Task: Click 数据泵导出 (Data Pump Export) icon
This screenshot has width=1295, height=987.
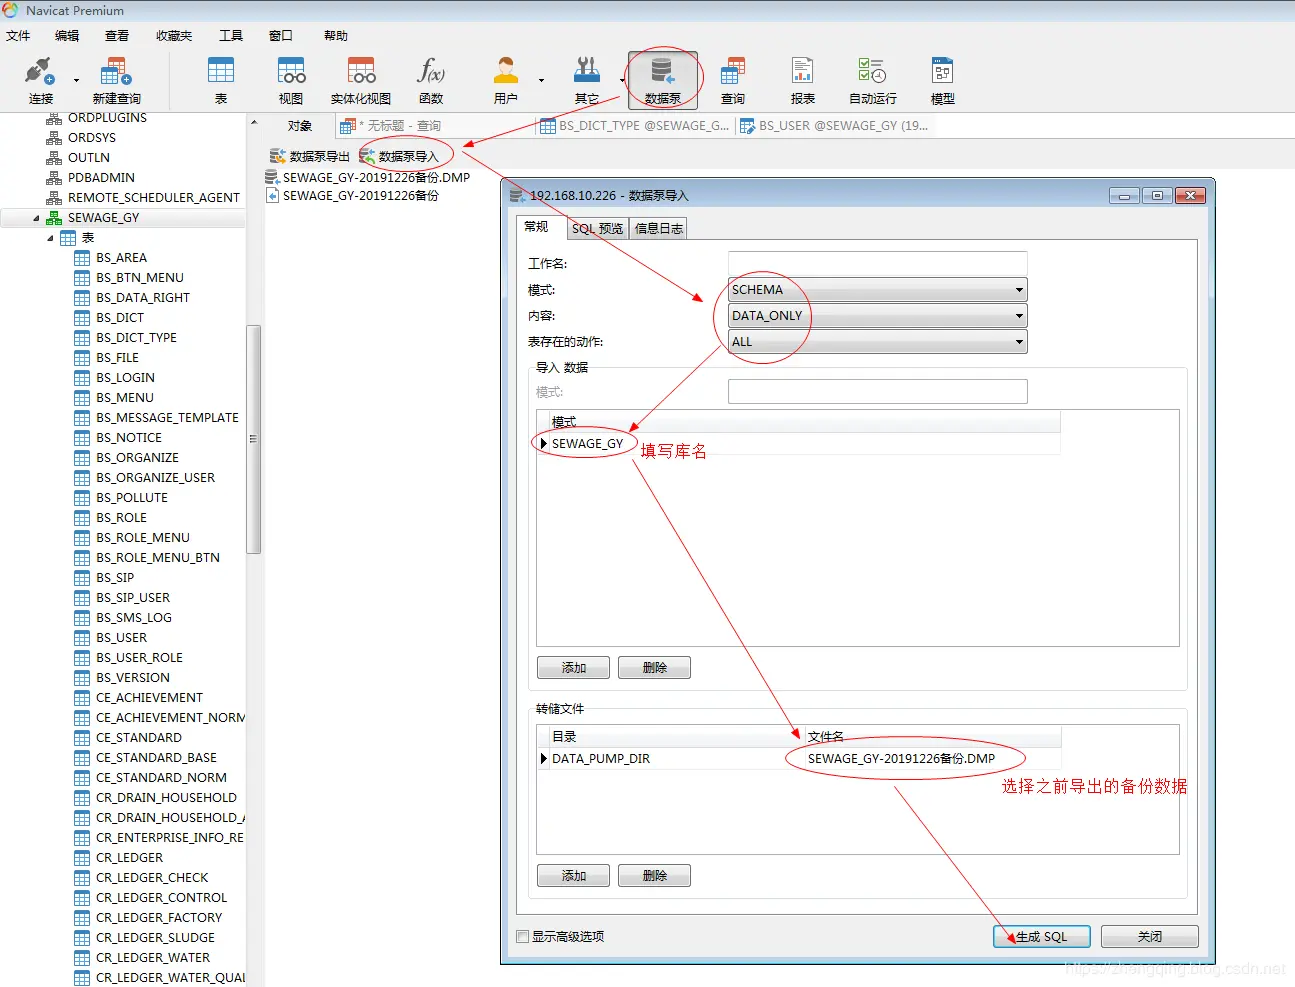Action: click(x=278, y=156)
